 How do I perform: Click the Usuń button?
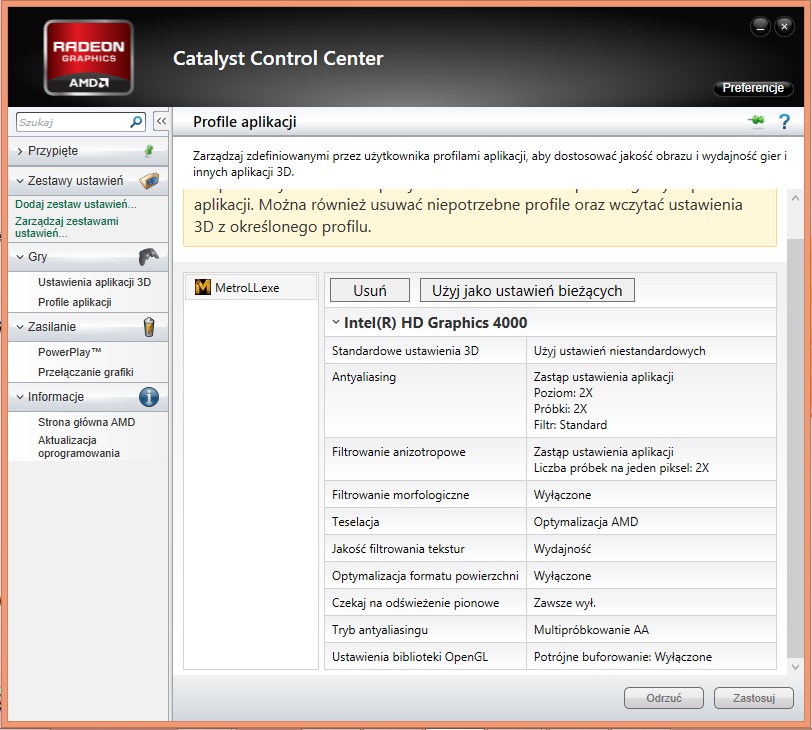370,290
